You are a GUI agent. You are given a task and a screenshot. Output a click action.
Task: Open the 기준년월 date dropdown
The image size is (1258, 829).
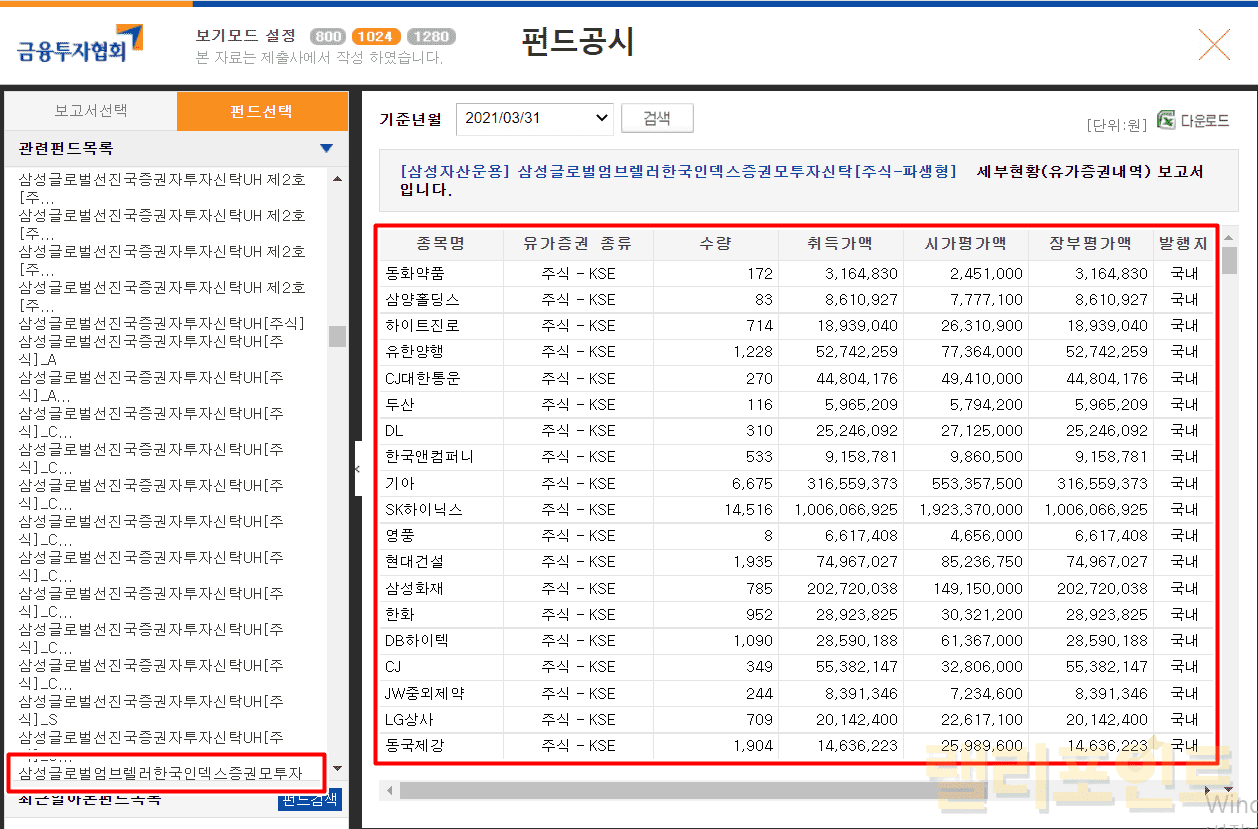[535, 118]
